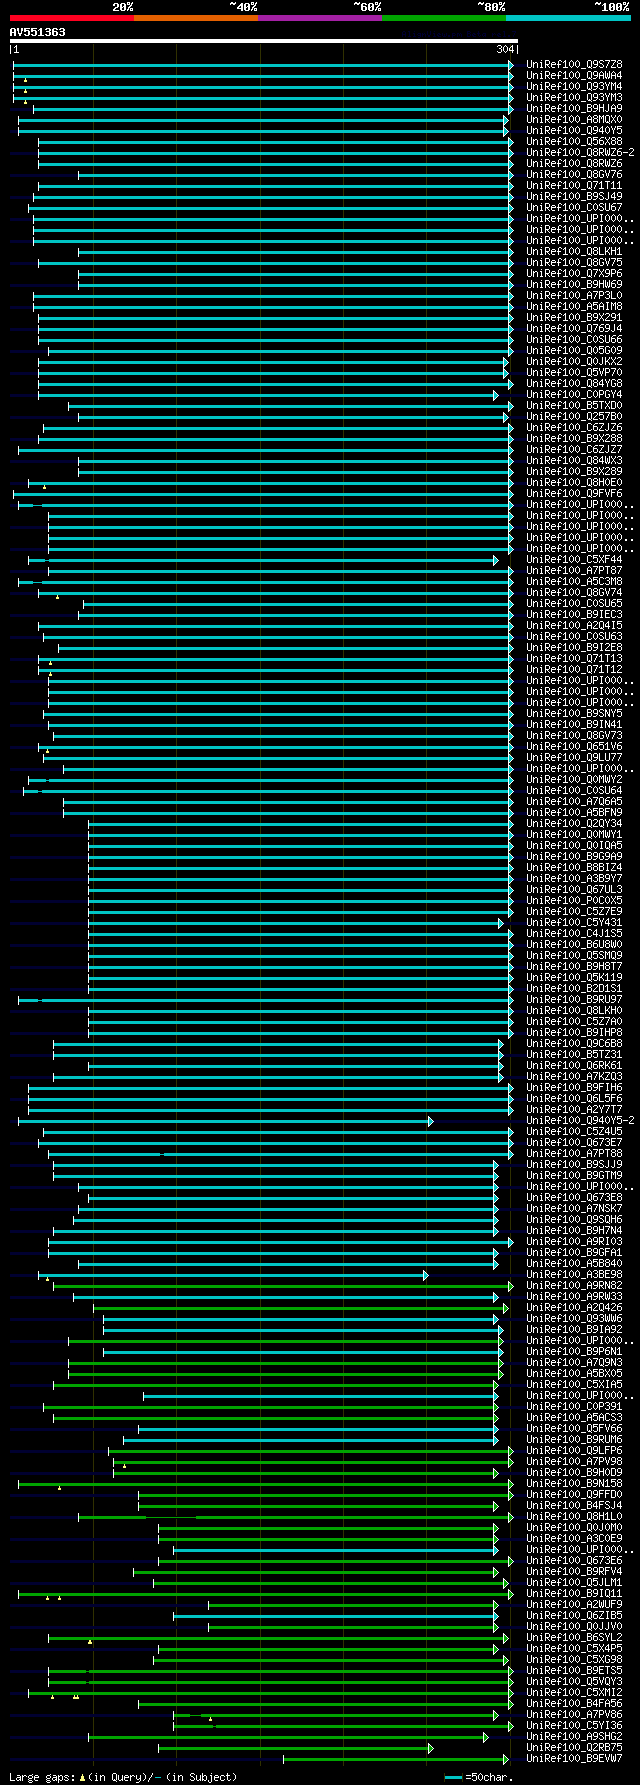
Task: Click the UniRef100_C0PGY4 hit name
Action: click(574, 394)
